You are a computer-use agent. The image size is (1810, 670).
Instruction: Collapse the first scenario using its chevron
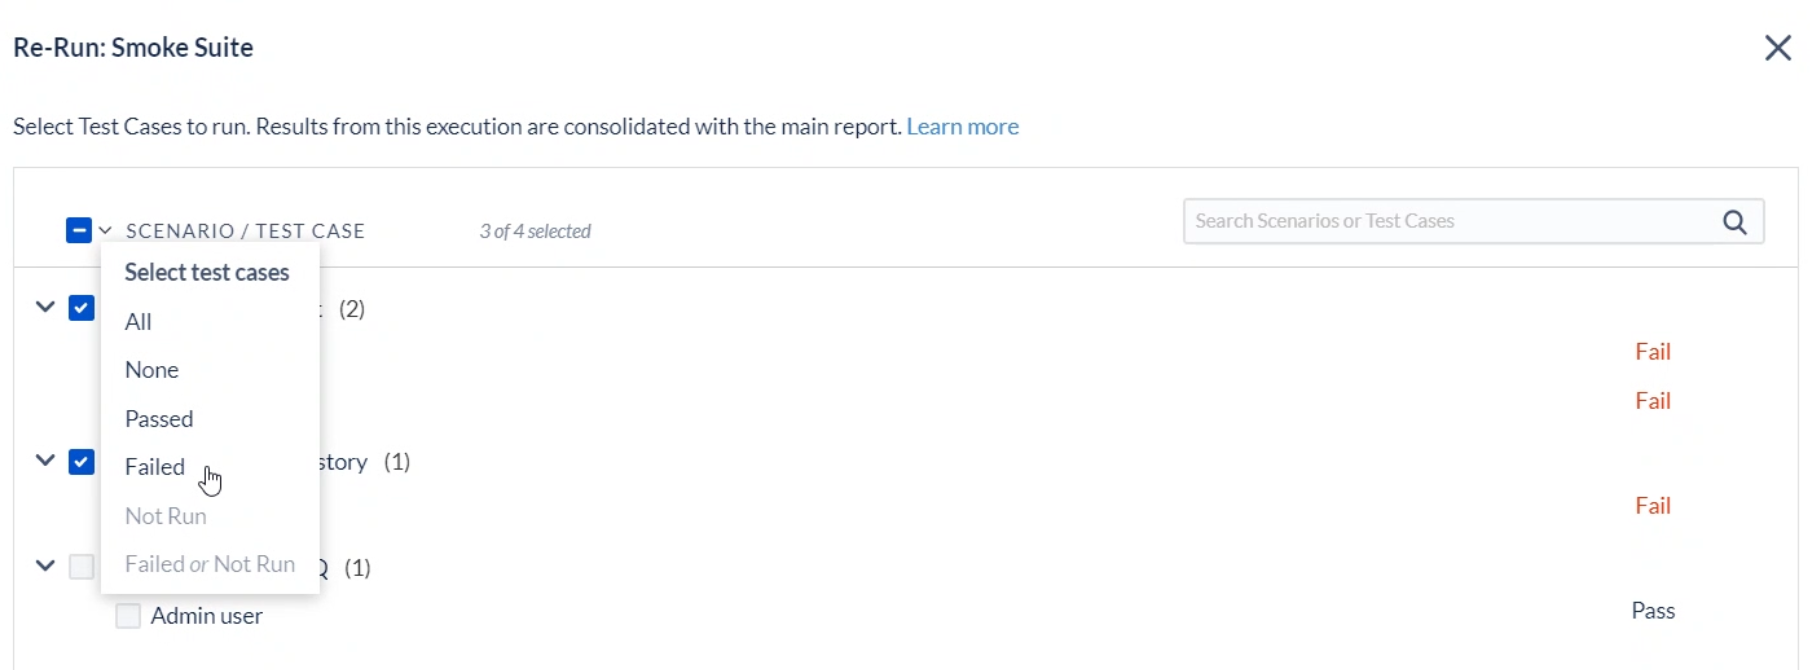[43, 307]
